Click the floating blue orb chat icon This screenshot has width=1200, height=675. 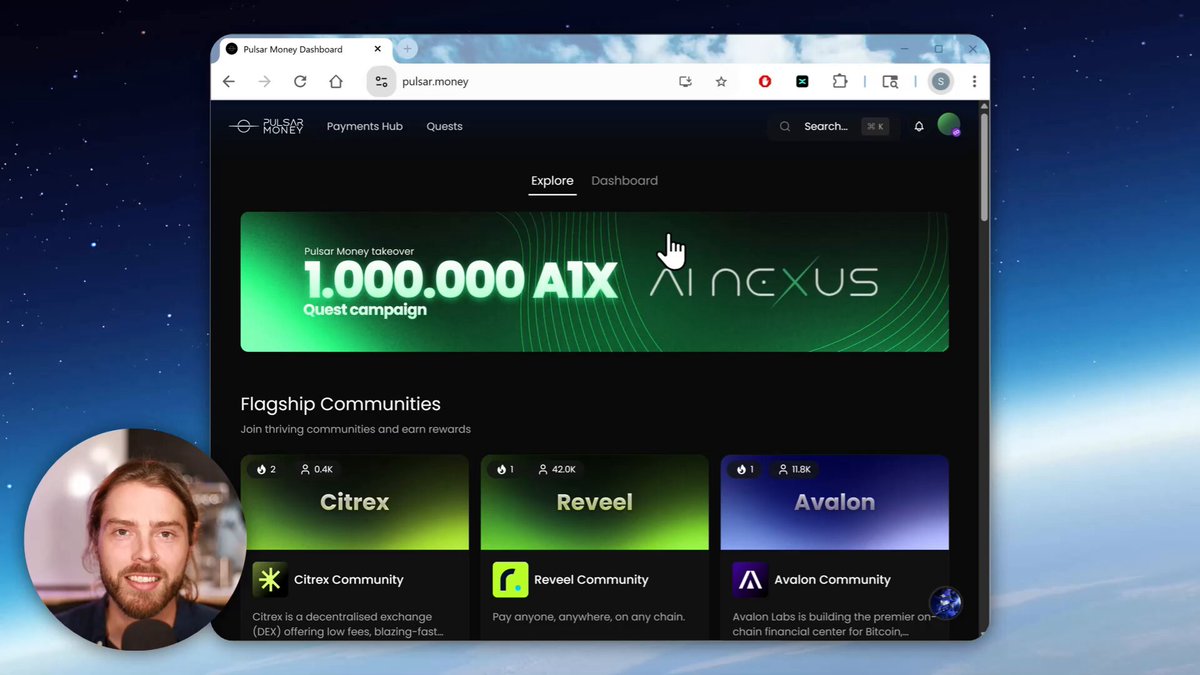[945, 603]
